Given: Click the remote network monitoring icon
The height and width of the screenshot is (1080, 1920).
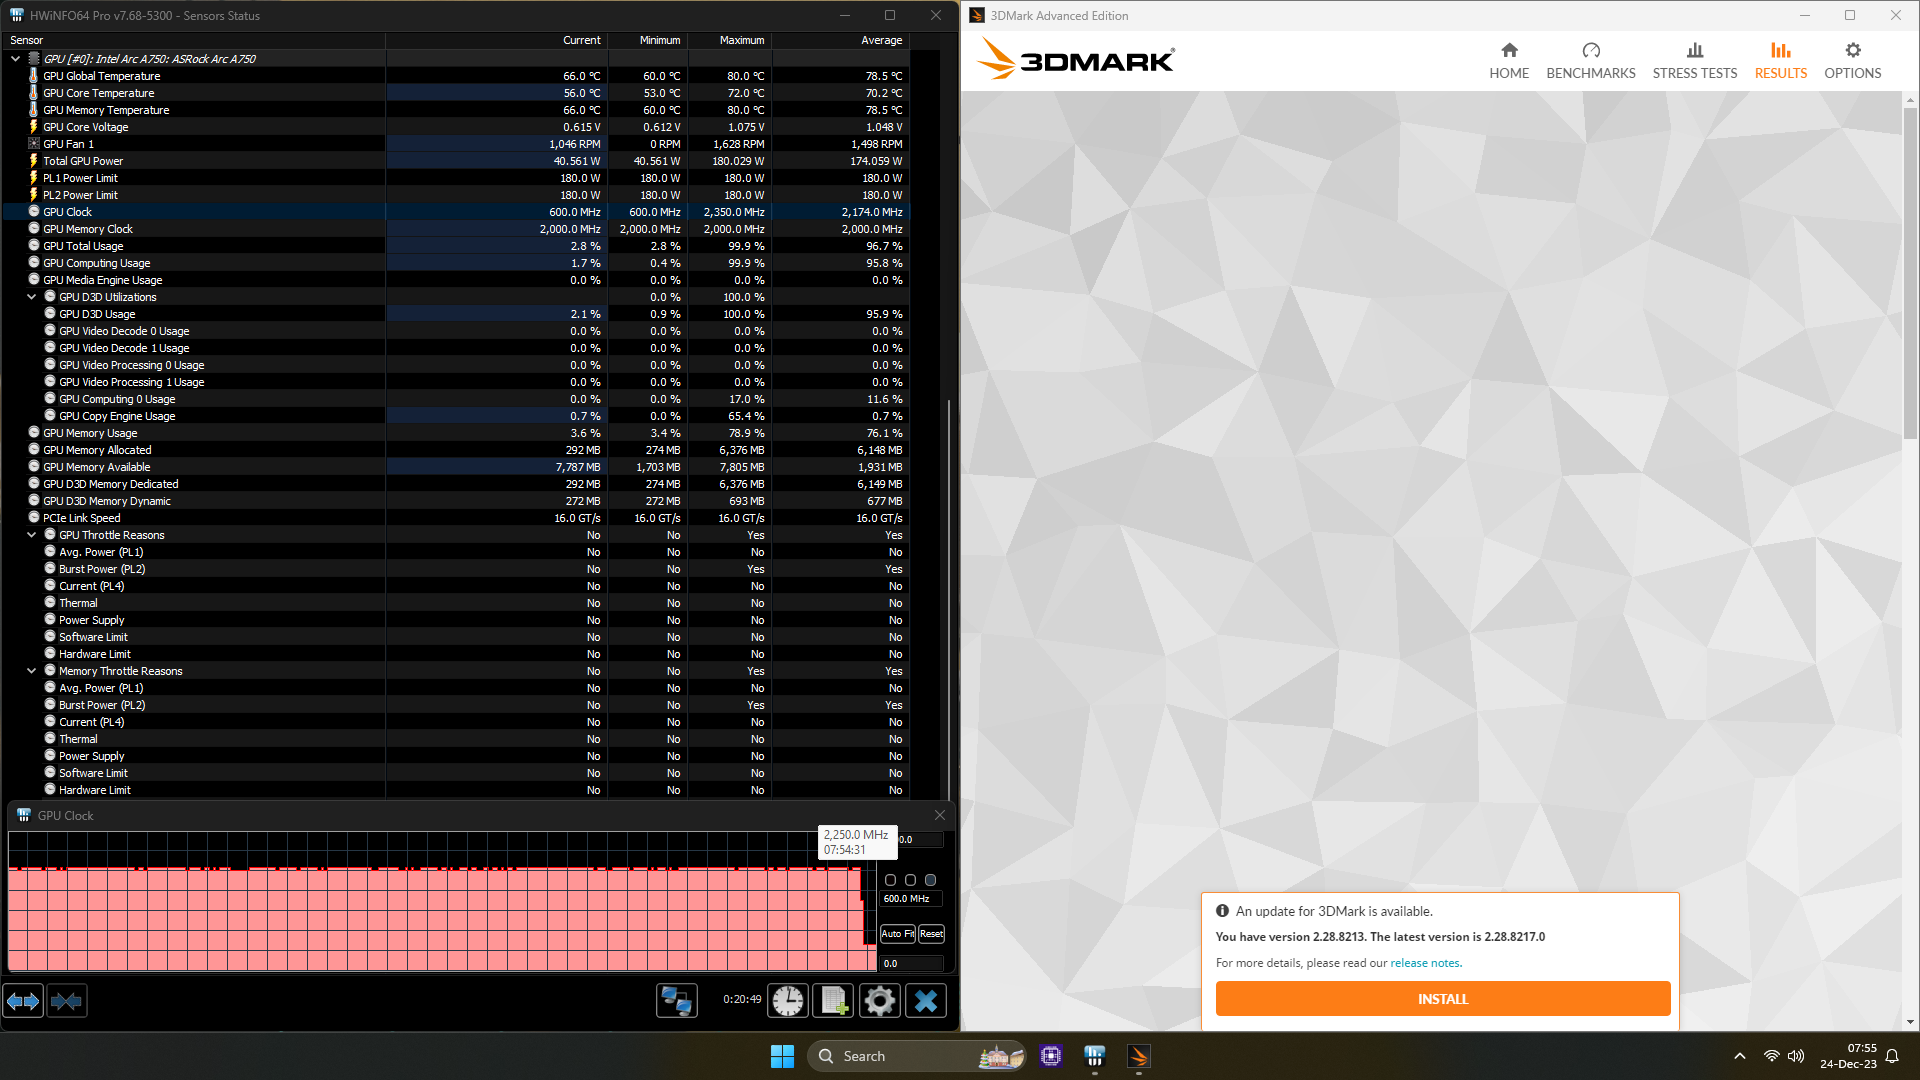Looking at the screenshot, I should coord(676,1000).
